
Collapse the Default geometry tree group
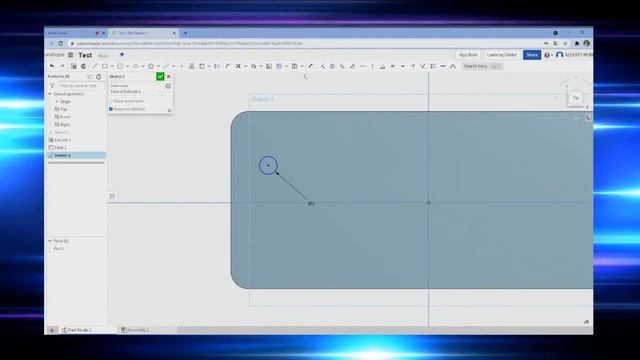point(50,94)
